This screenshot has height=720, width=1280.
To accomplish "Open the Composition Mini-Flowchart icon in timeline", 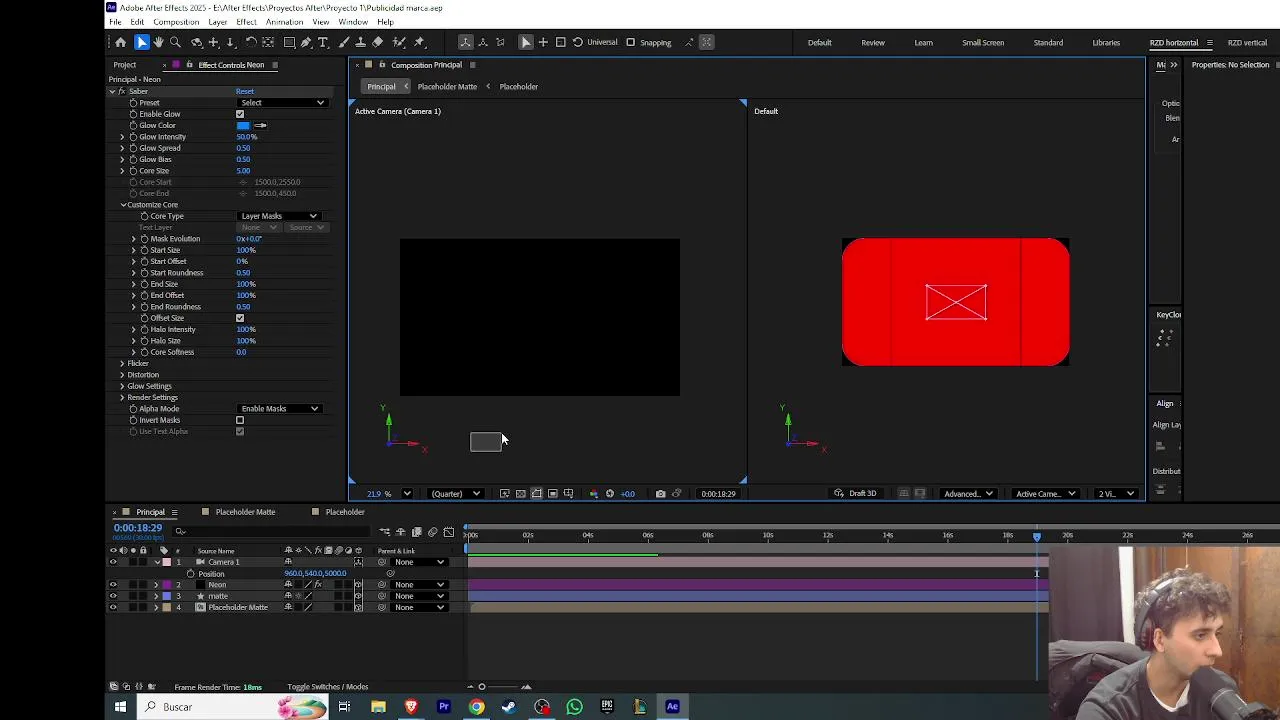I will click(384, 532).
